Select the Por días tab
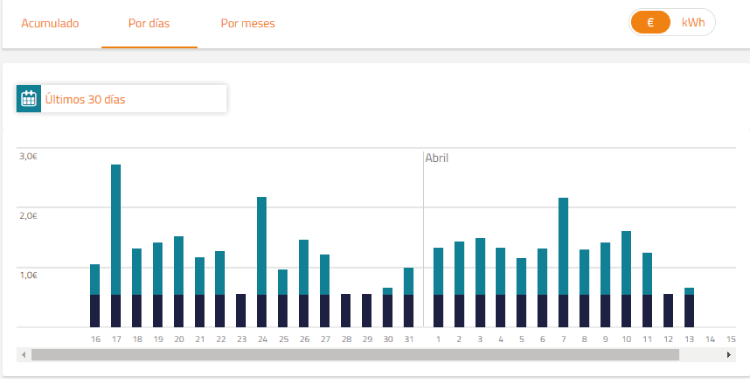 pyautogui.click(x=149, y=23)
